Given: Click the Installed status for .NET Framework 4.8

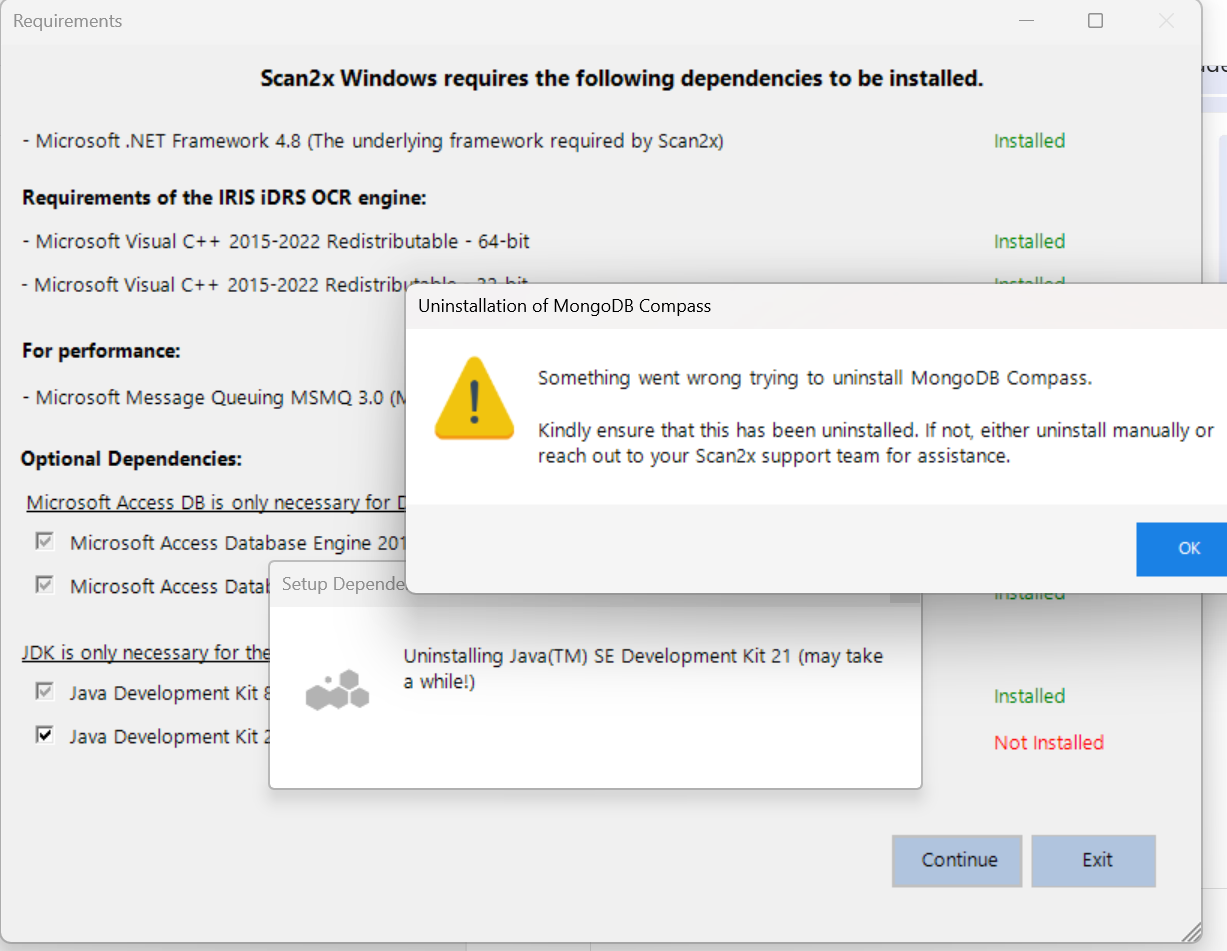Looking at the screenshot, I should click(1028, 141).
